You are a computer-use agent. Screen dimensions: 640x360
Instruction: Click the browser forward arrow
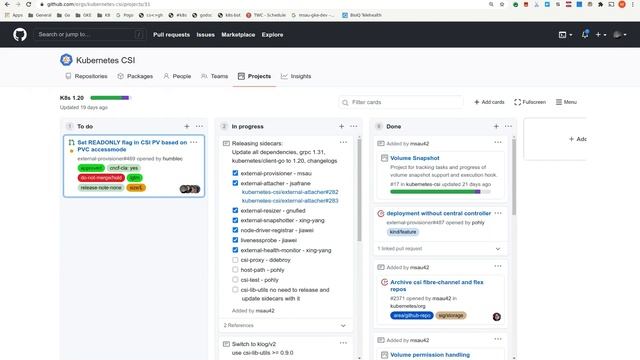tap(18, 4)
